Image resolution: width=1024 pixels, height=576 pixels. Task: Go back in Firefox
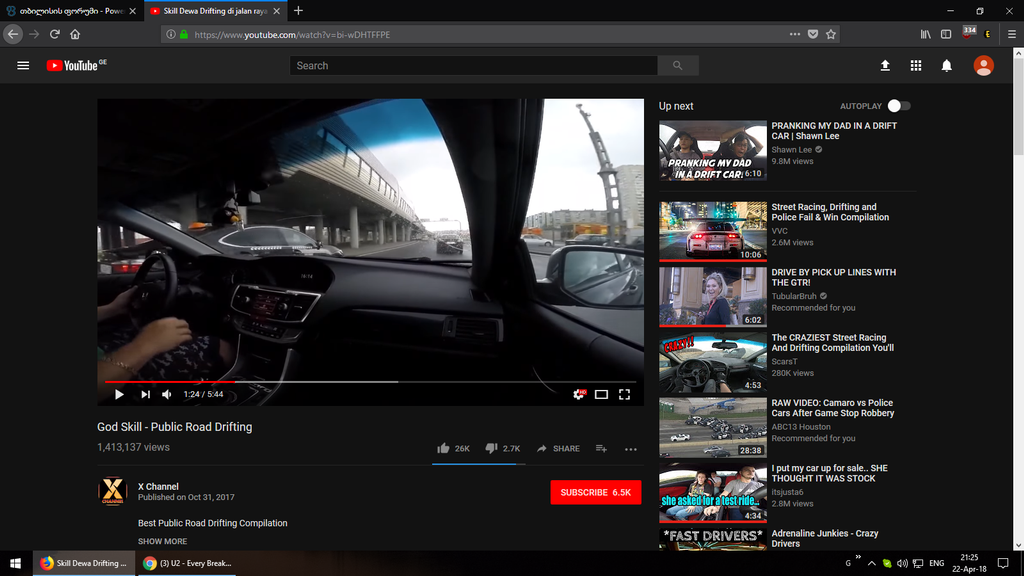[13, 34]
